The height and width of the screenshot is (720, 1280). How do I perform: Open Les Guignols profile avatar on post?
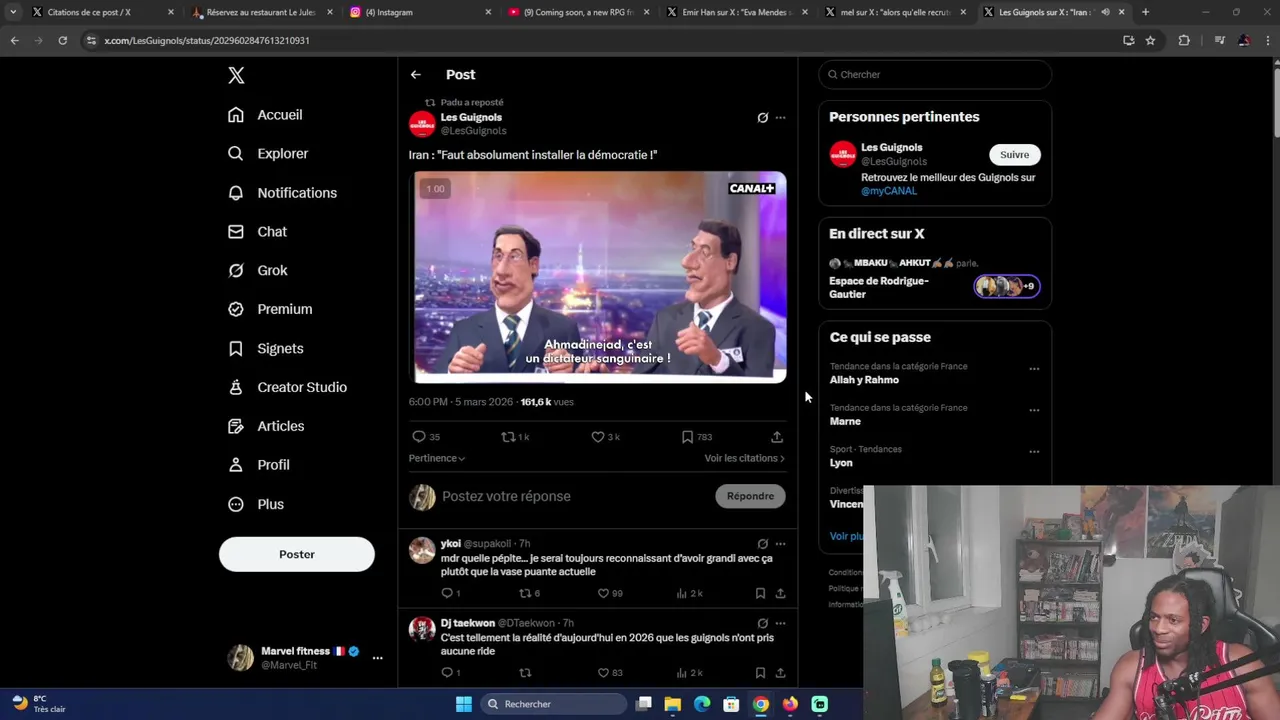(x=422, y=124)
